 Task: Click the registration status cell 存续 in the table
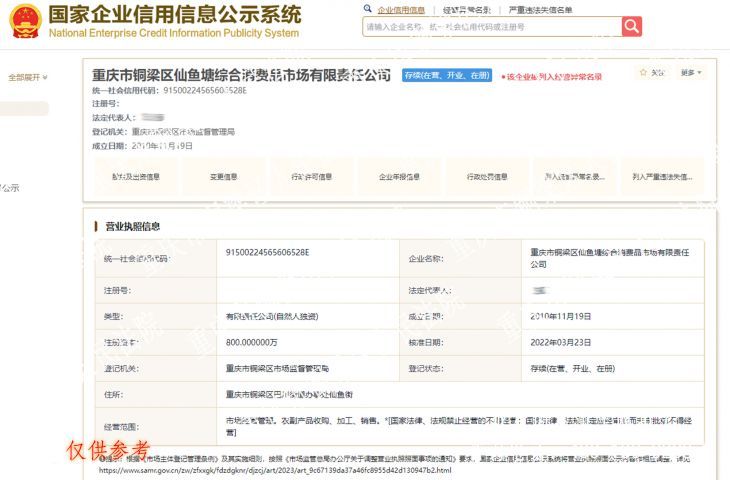pos(573,368)
